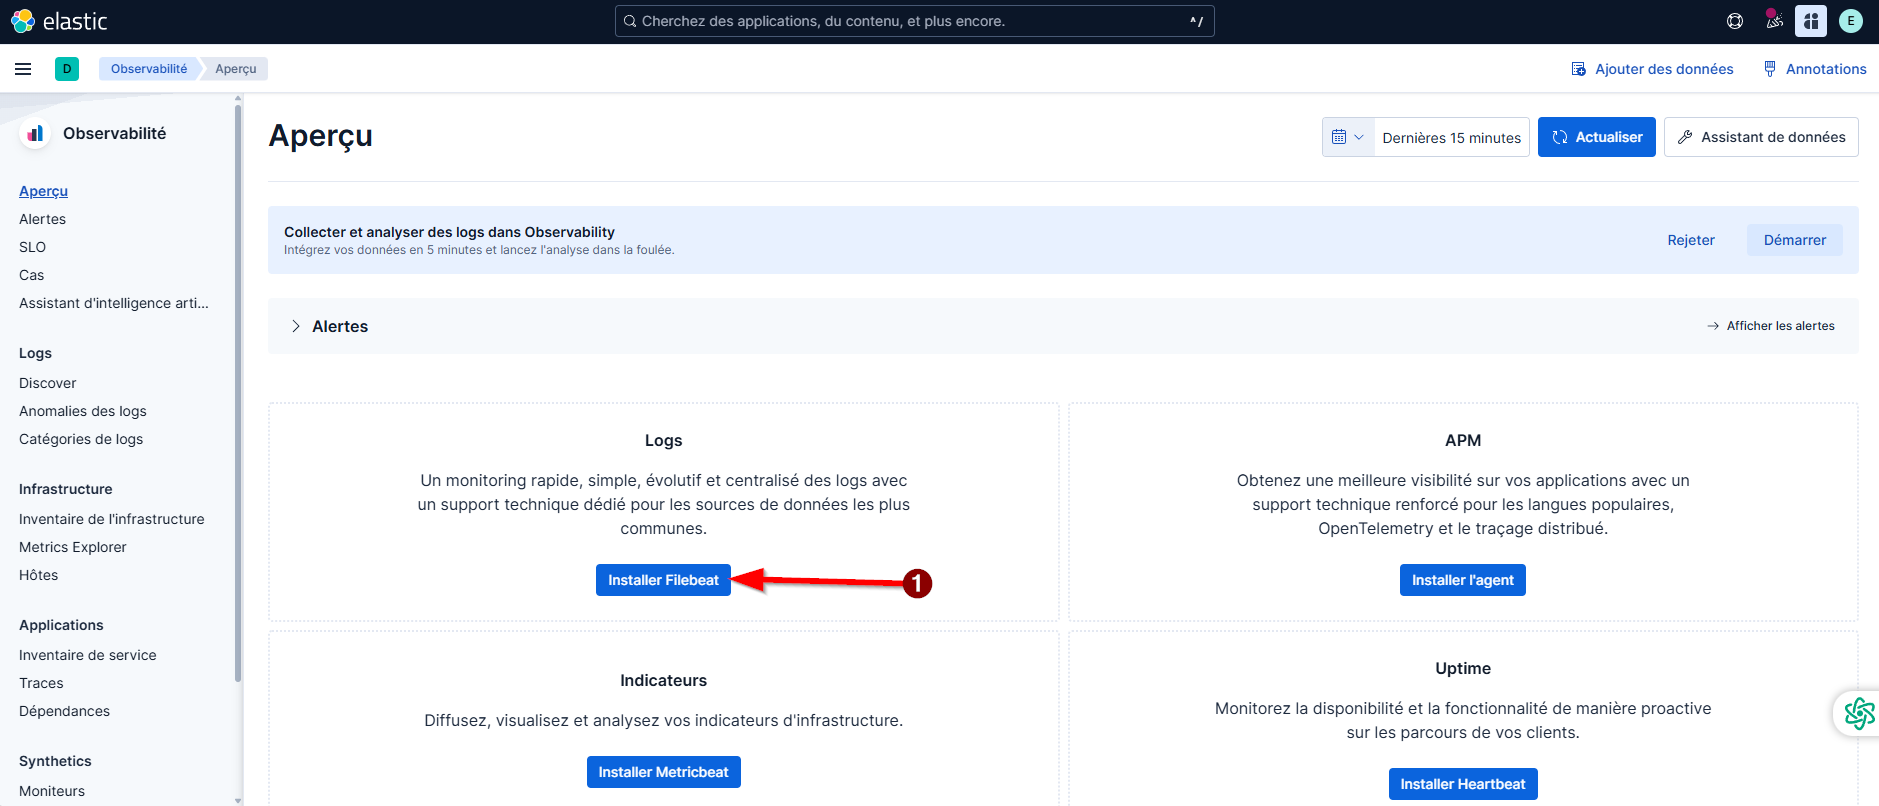The height and width of the screenshot is (806, 1879).
Task: Select Alertes in the sidebar
Action: [x=42, y=219]
